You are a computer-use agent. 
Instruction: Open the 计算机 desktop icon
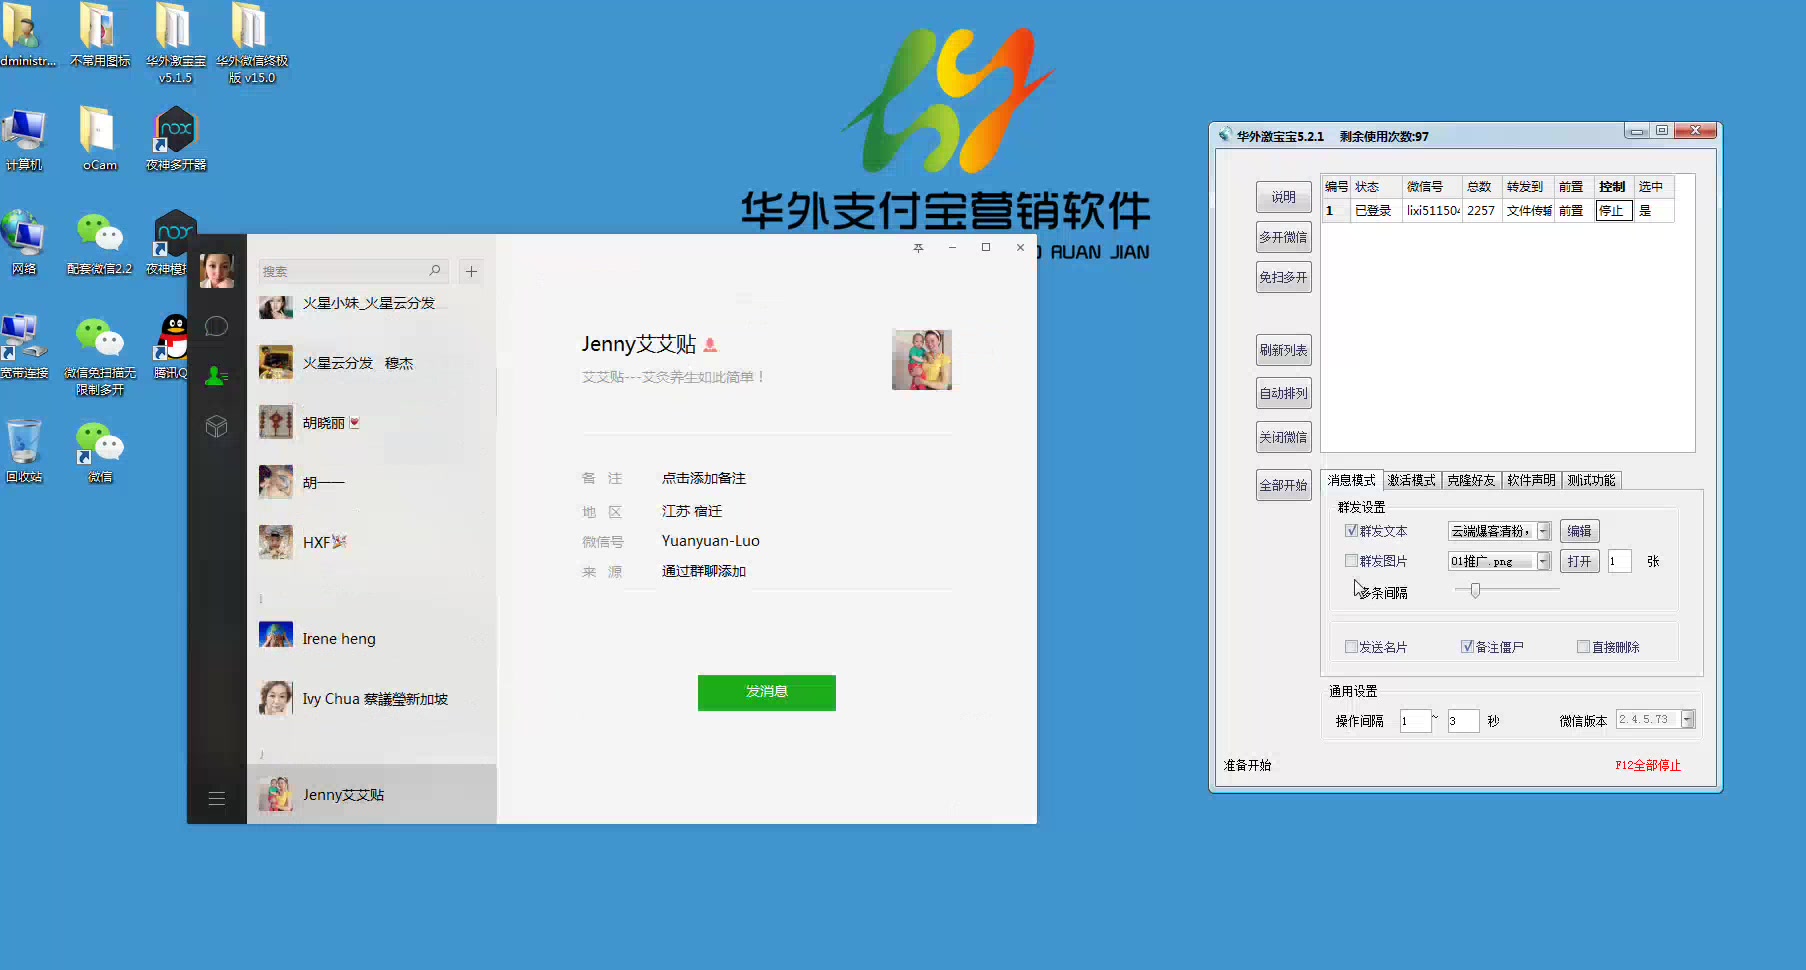(x=24, y=139)
